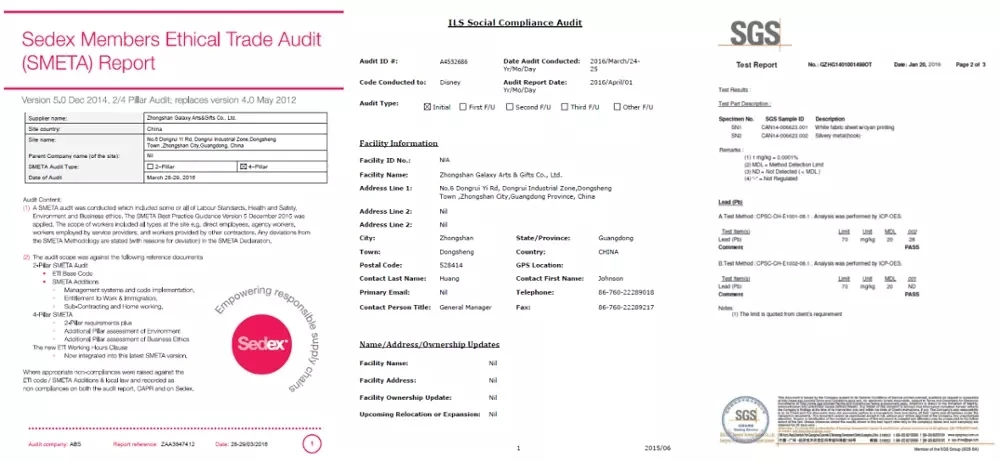Click the Date of Audit value March 28-29

171,177
